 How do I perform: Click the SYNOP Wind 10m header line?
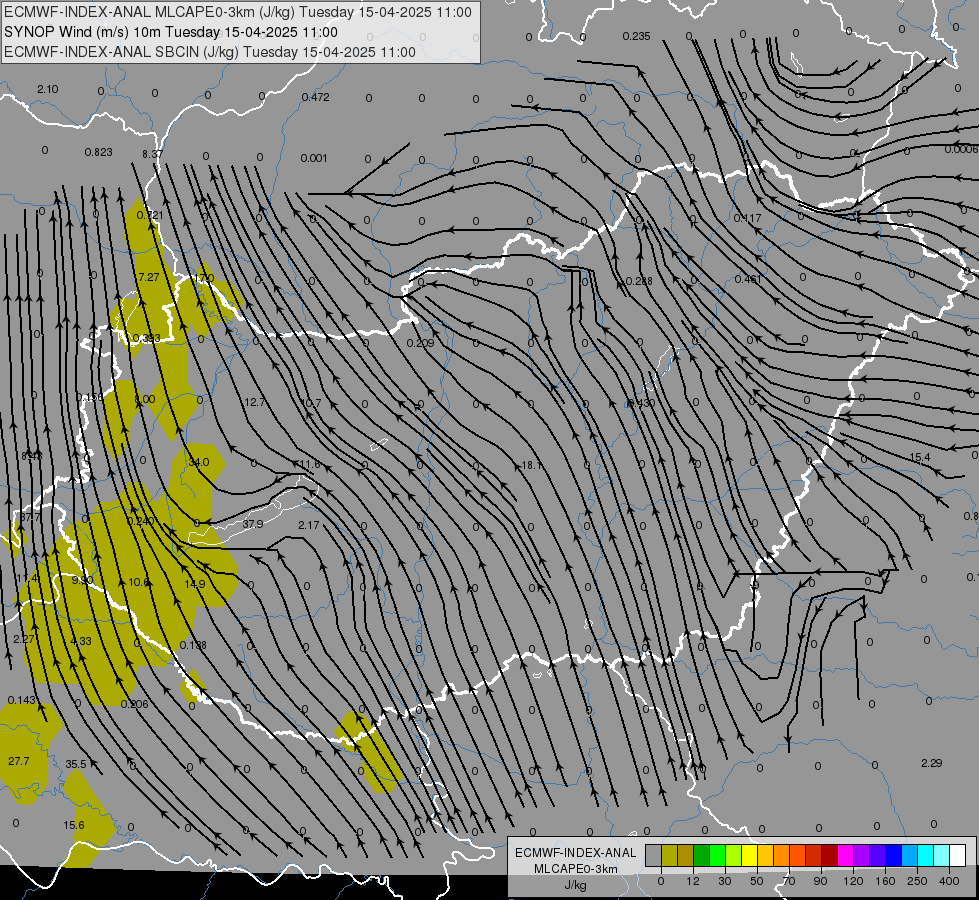click(x=171, y=32)
